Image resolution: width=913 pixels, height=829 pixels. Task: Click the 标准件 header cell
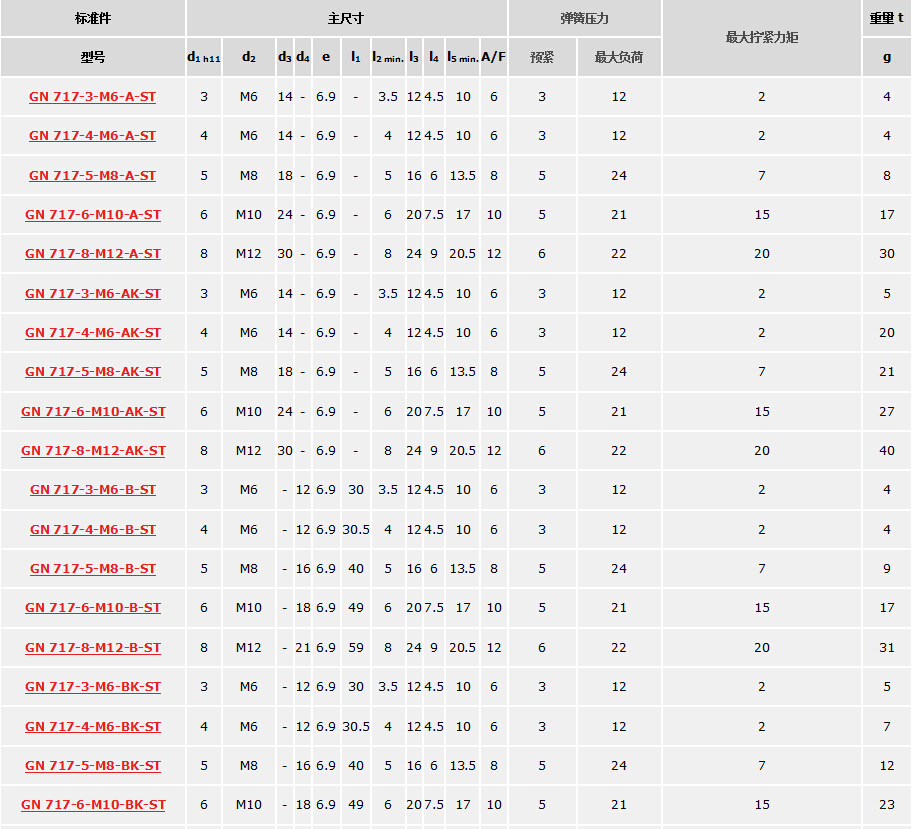coord(93,19)
